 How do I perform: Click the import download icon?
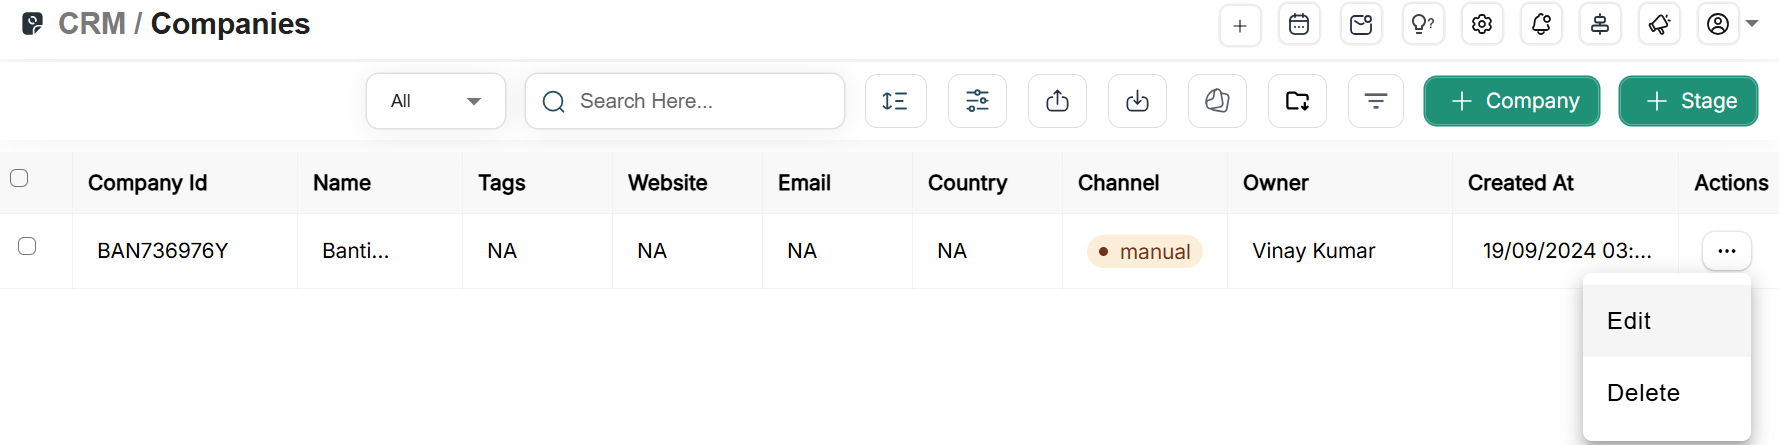click(x=1137, y=101)
